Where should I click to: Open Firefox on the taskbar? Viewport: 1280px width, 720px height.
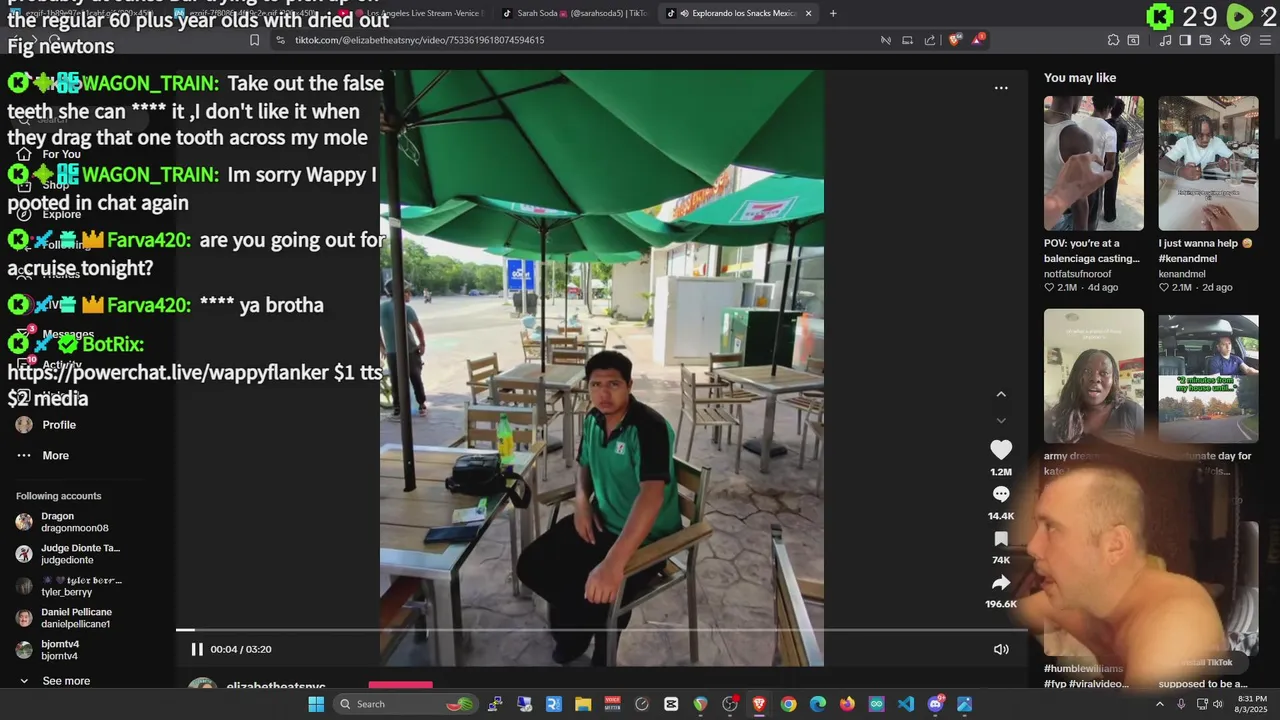coord(847,704)
